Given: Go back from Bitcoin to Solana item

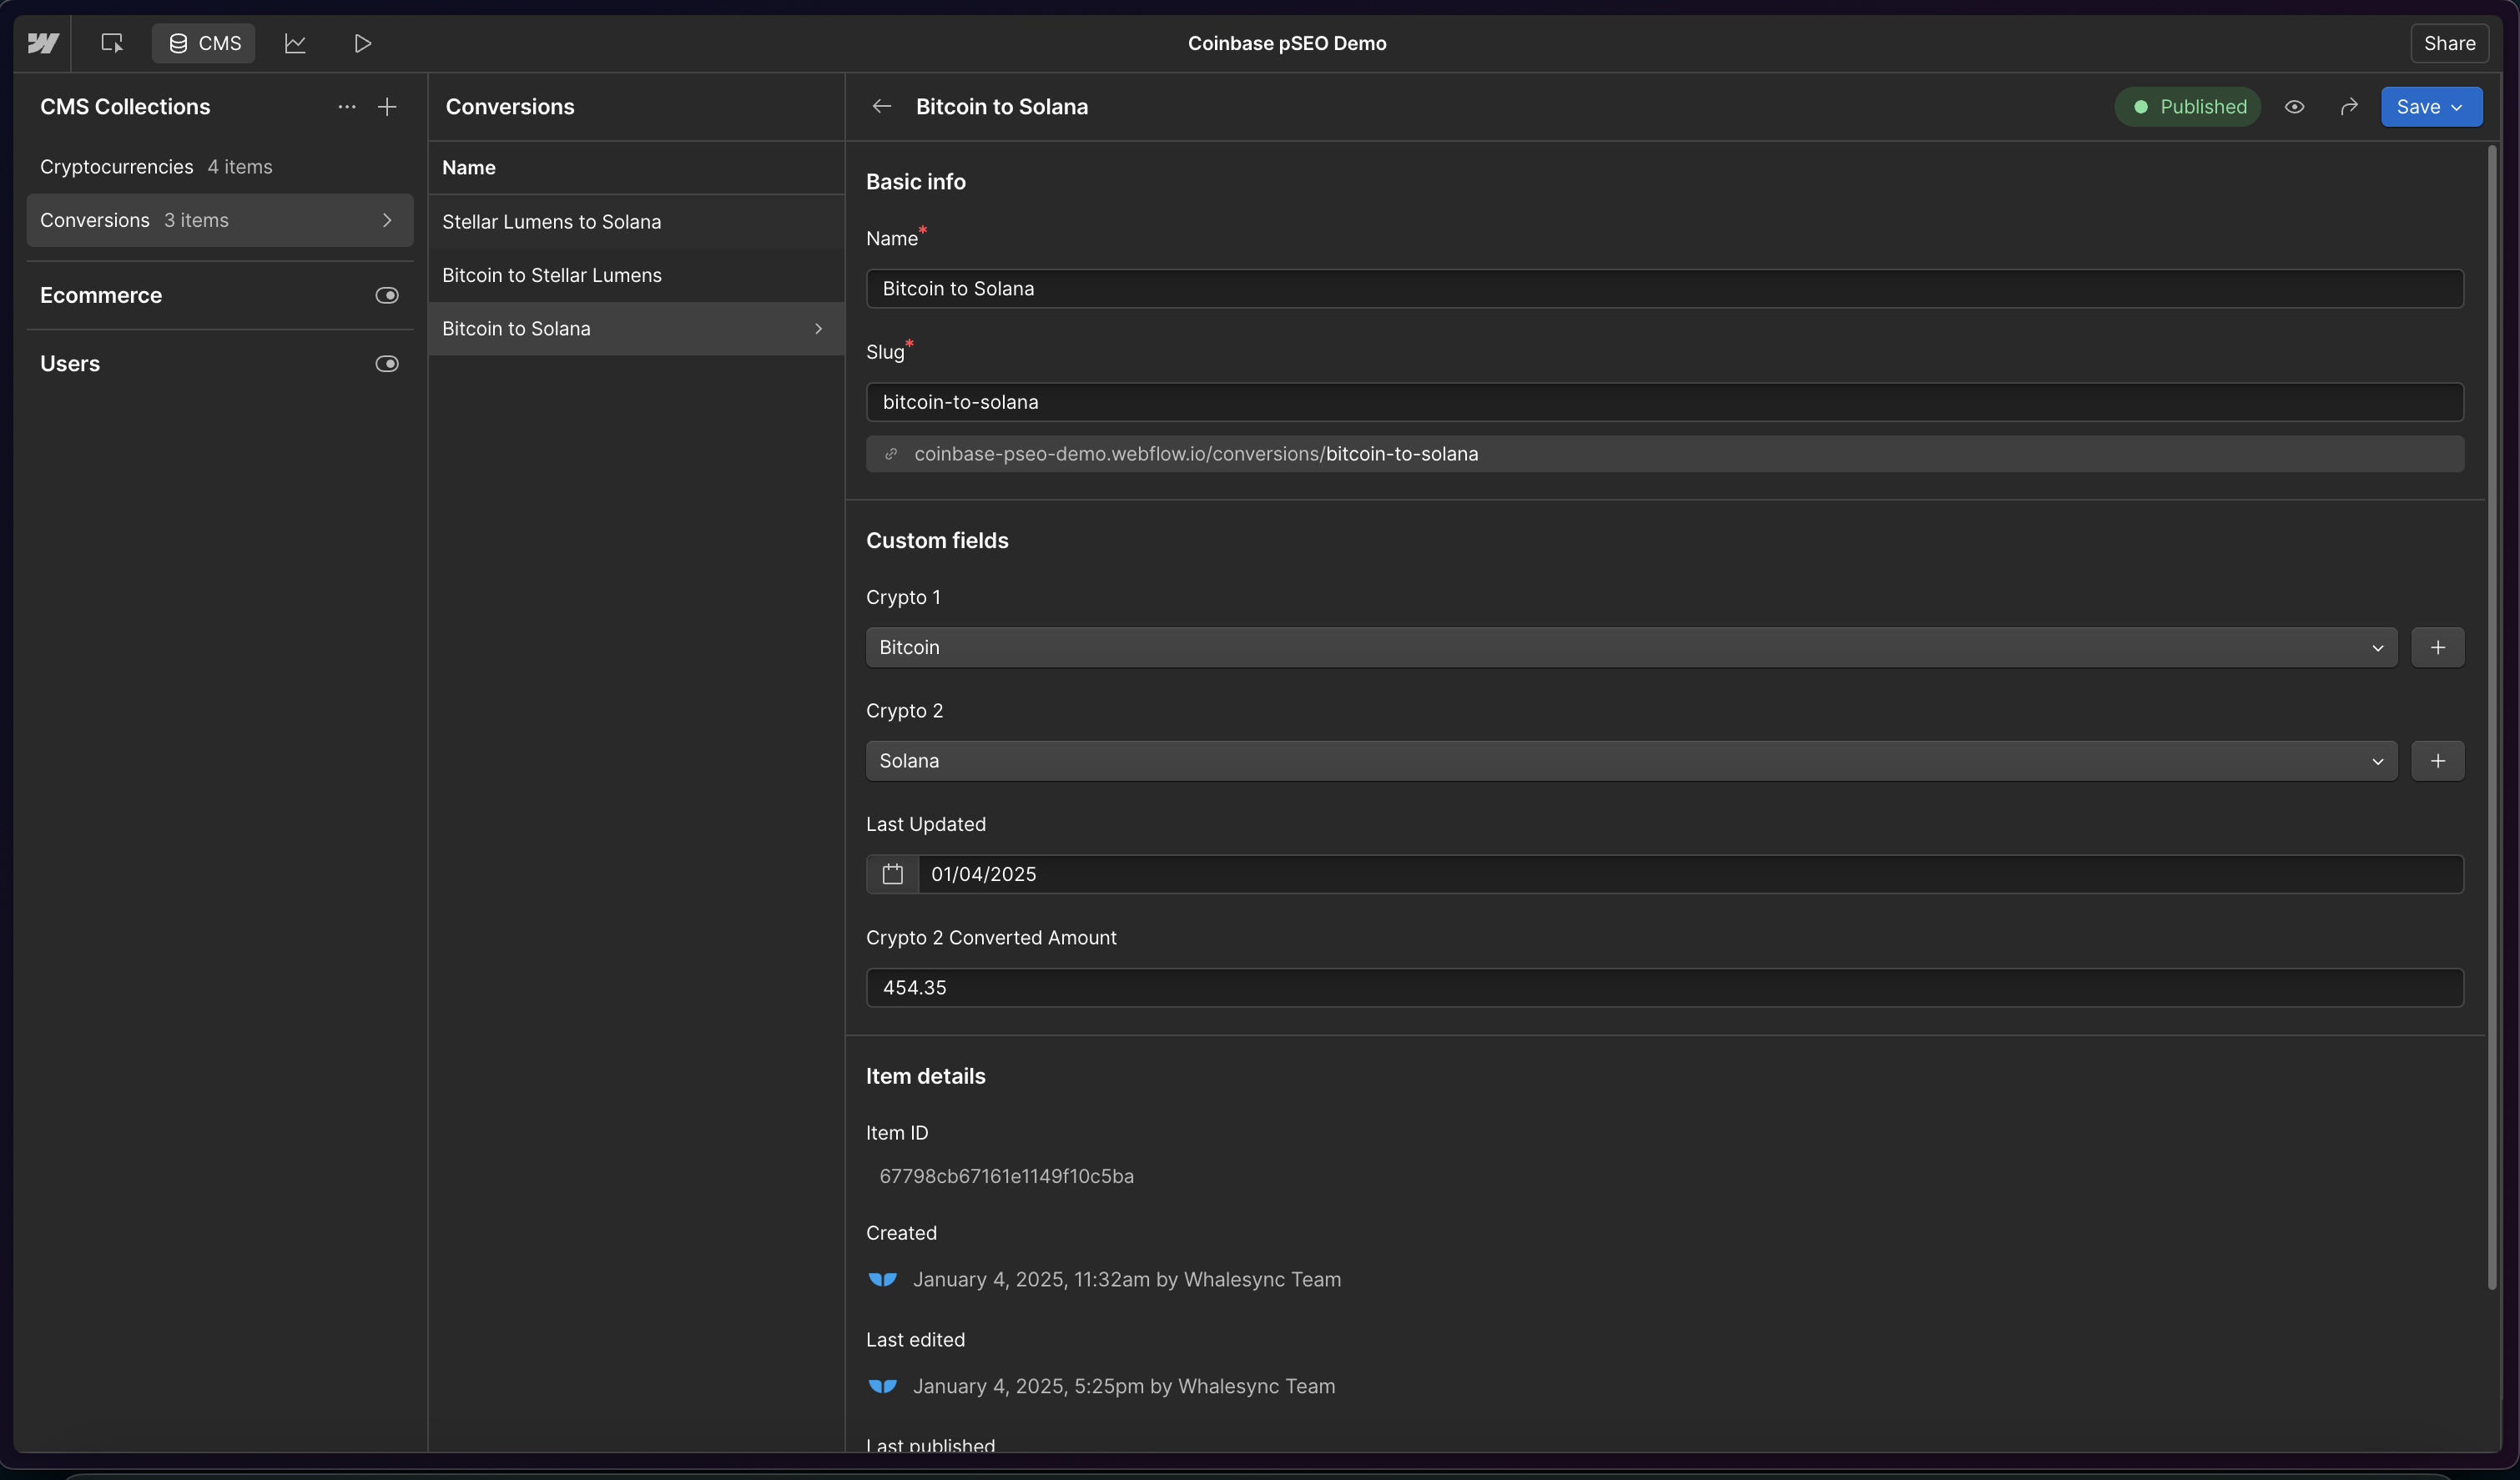Looking at the screenshot, I should 881,107.
